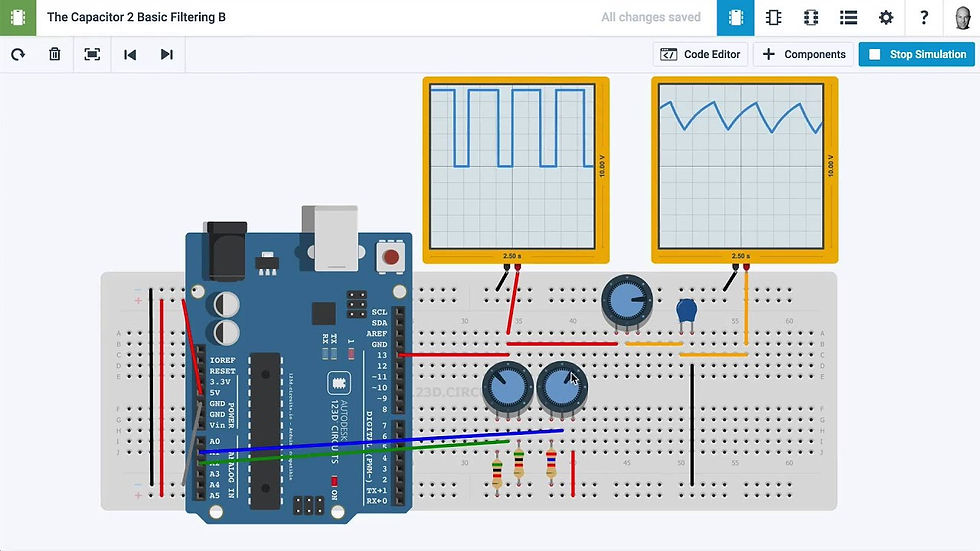
Task: Select the short vertical red wire beside resistors
Action: tap(572, 474)
